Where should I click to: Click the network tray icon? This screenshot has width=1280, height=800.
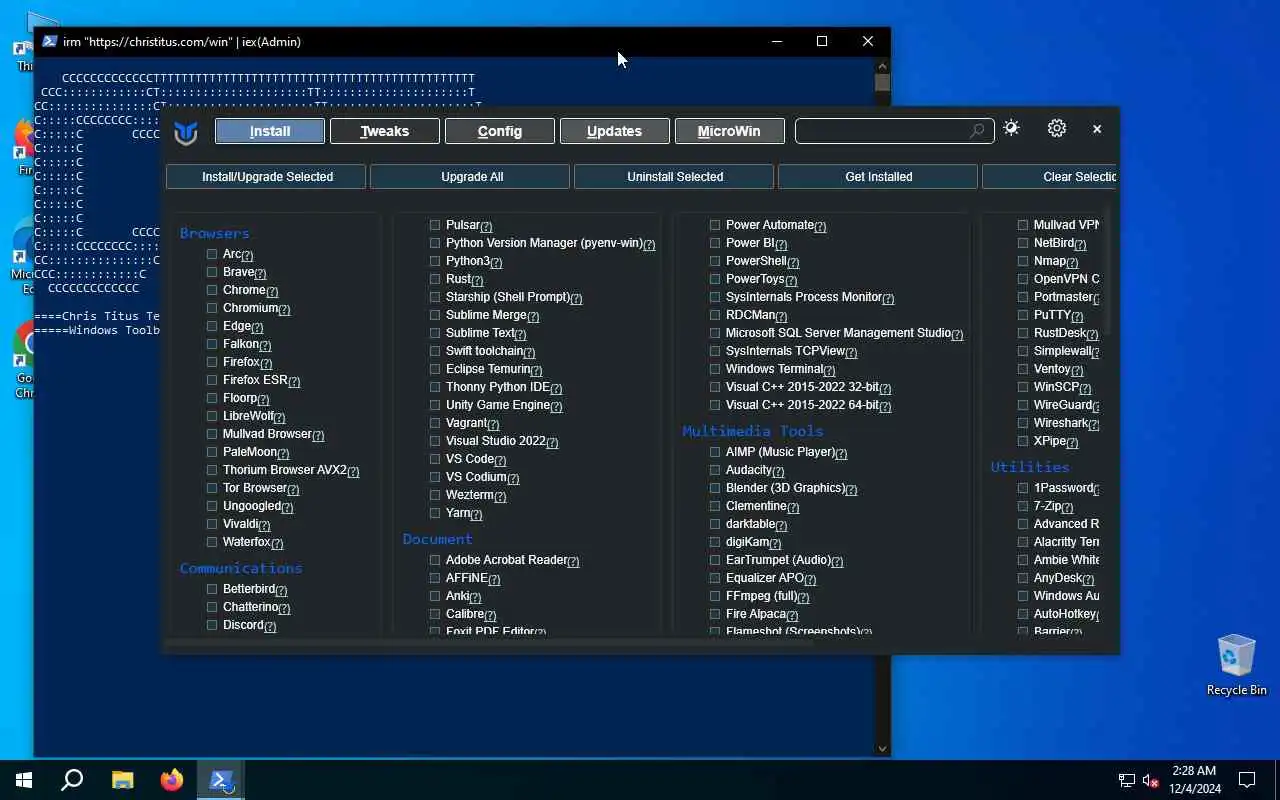click(x=1126, y=781)
